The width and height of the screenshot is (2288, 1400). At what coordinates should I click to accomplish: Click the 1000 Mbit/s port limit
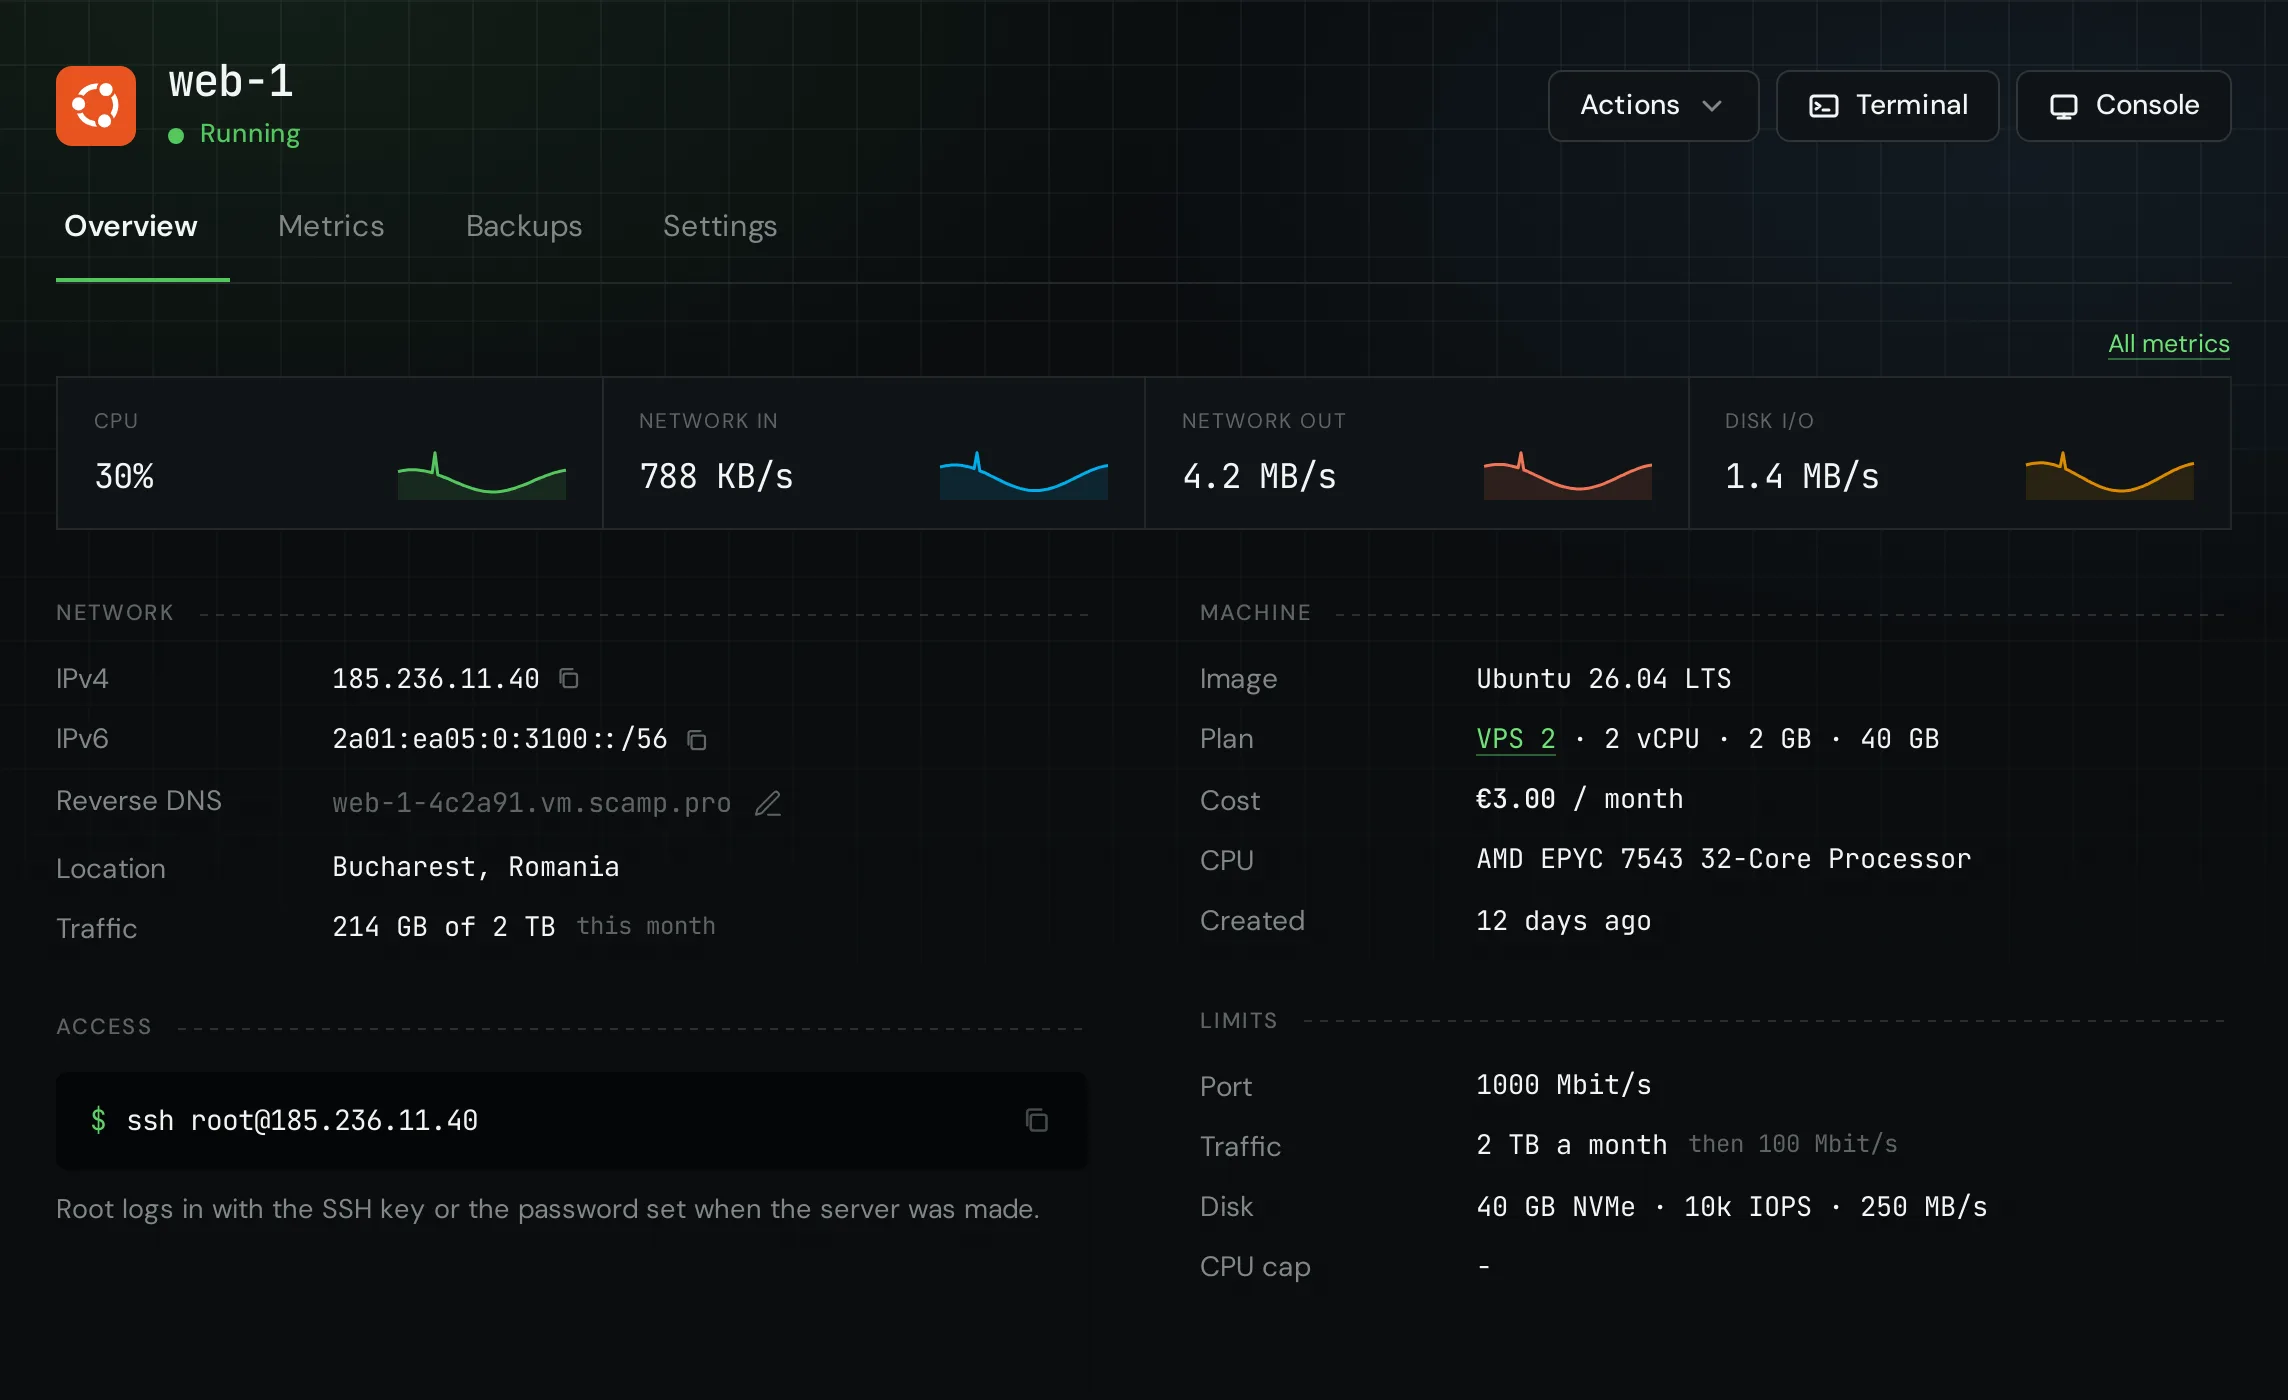click(1564, 1085)
